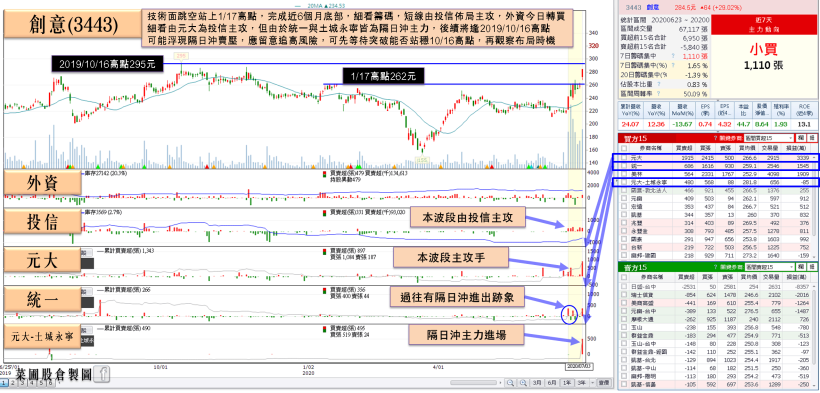Viewport: 820px width, 393px height.
Task: Check the 摩根大通 broker checkbox
Action: coord(624,319)
